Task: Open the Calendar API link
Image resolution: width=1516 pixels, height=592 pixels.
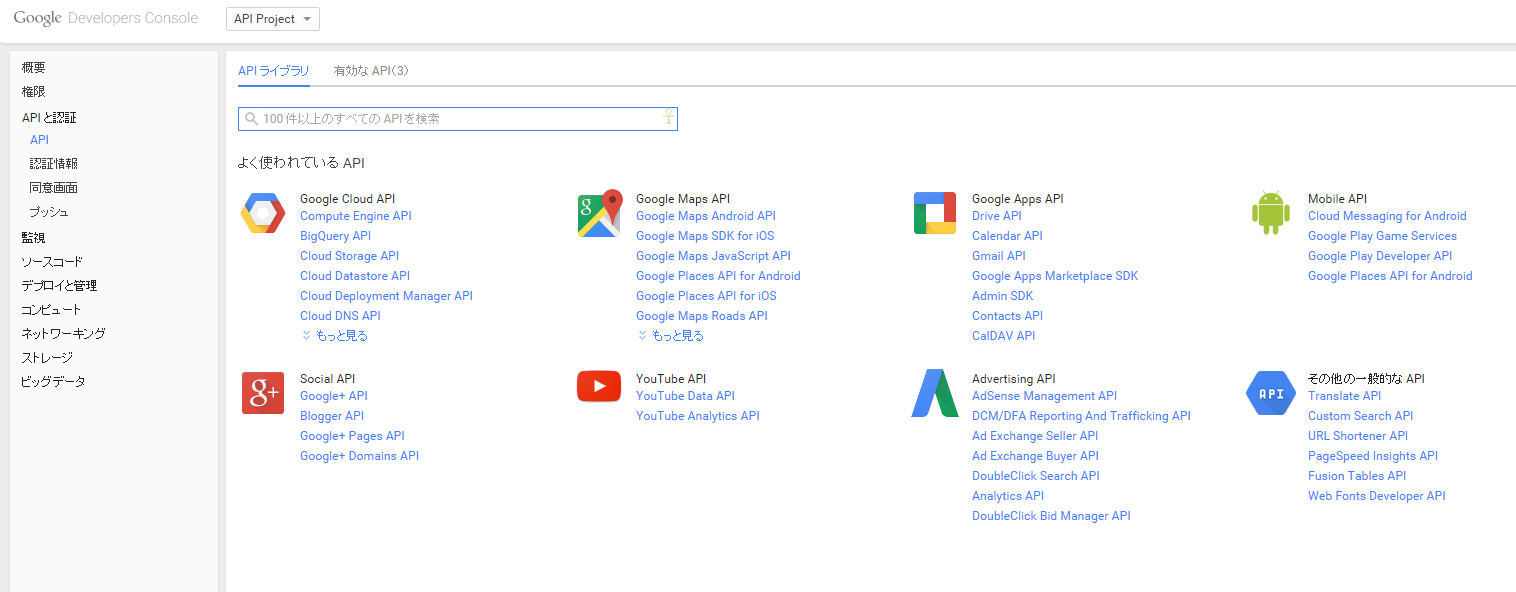Action: click(1007, 236)
